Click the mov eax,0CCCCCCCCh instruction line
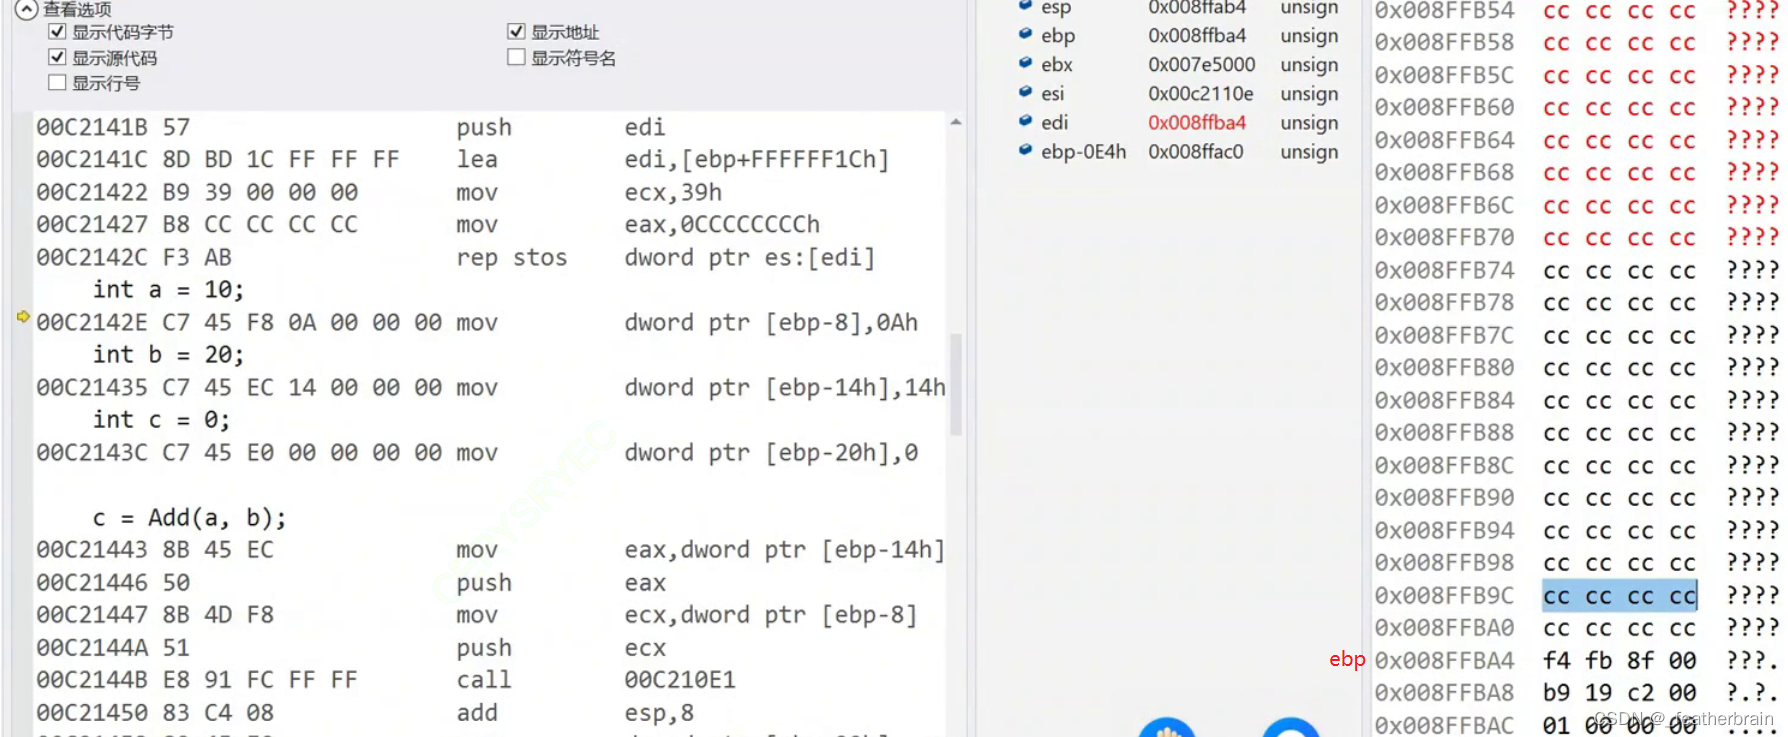 coord(428,225)
